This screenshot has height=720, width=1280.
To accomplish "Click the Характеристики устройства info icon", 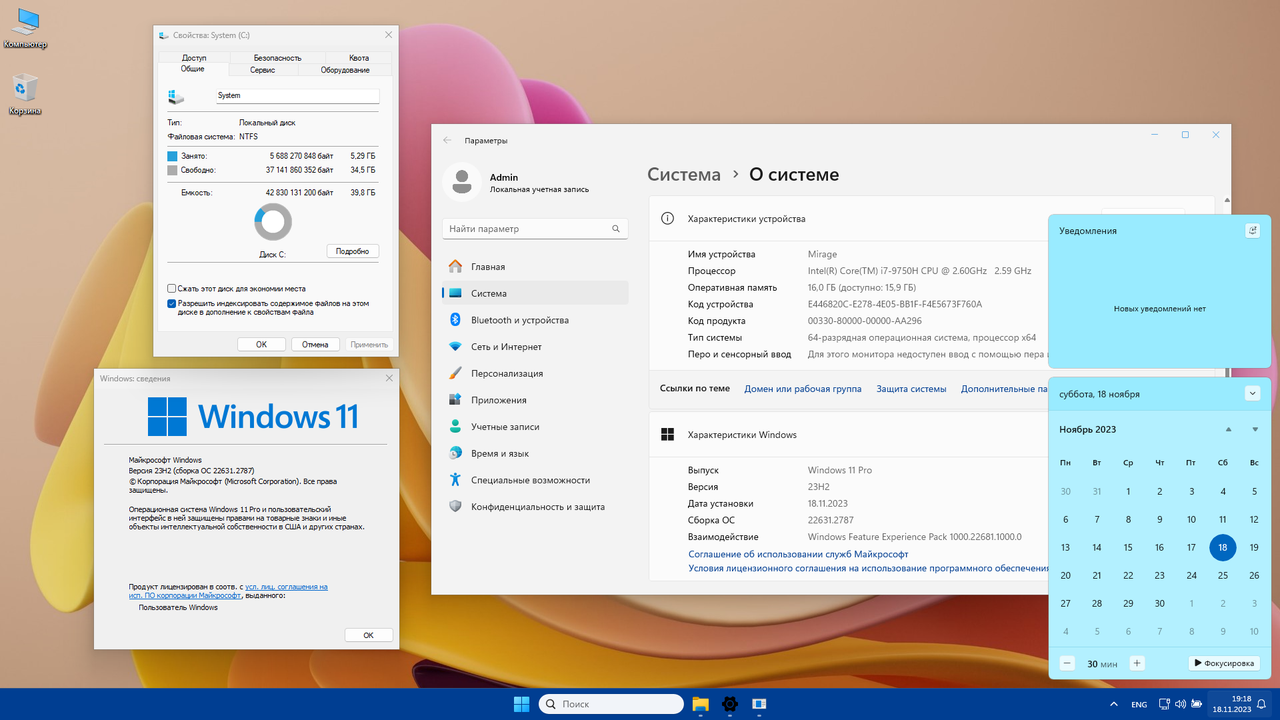I will [x=668, y=218].
